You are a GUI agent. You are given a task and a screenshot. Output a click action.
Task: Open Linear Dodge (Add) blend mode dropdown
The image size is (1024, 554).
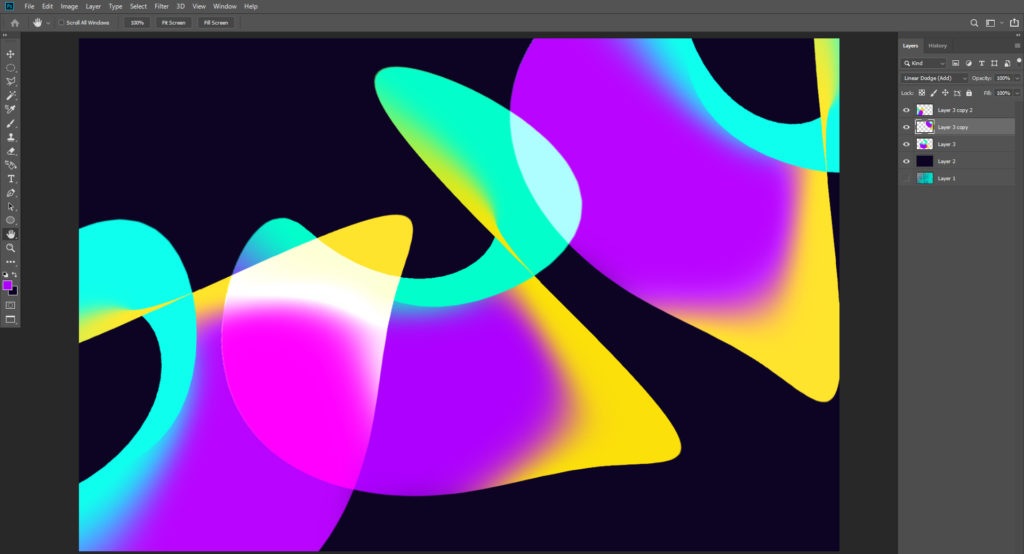click(934, 78)
